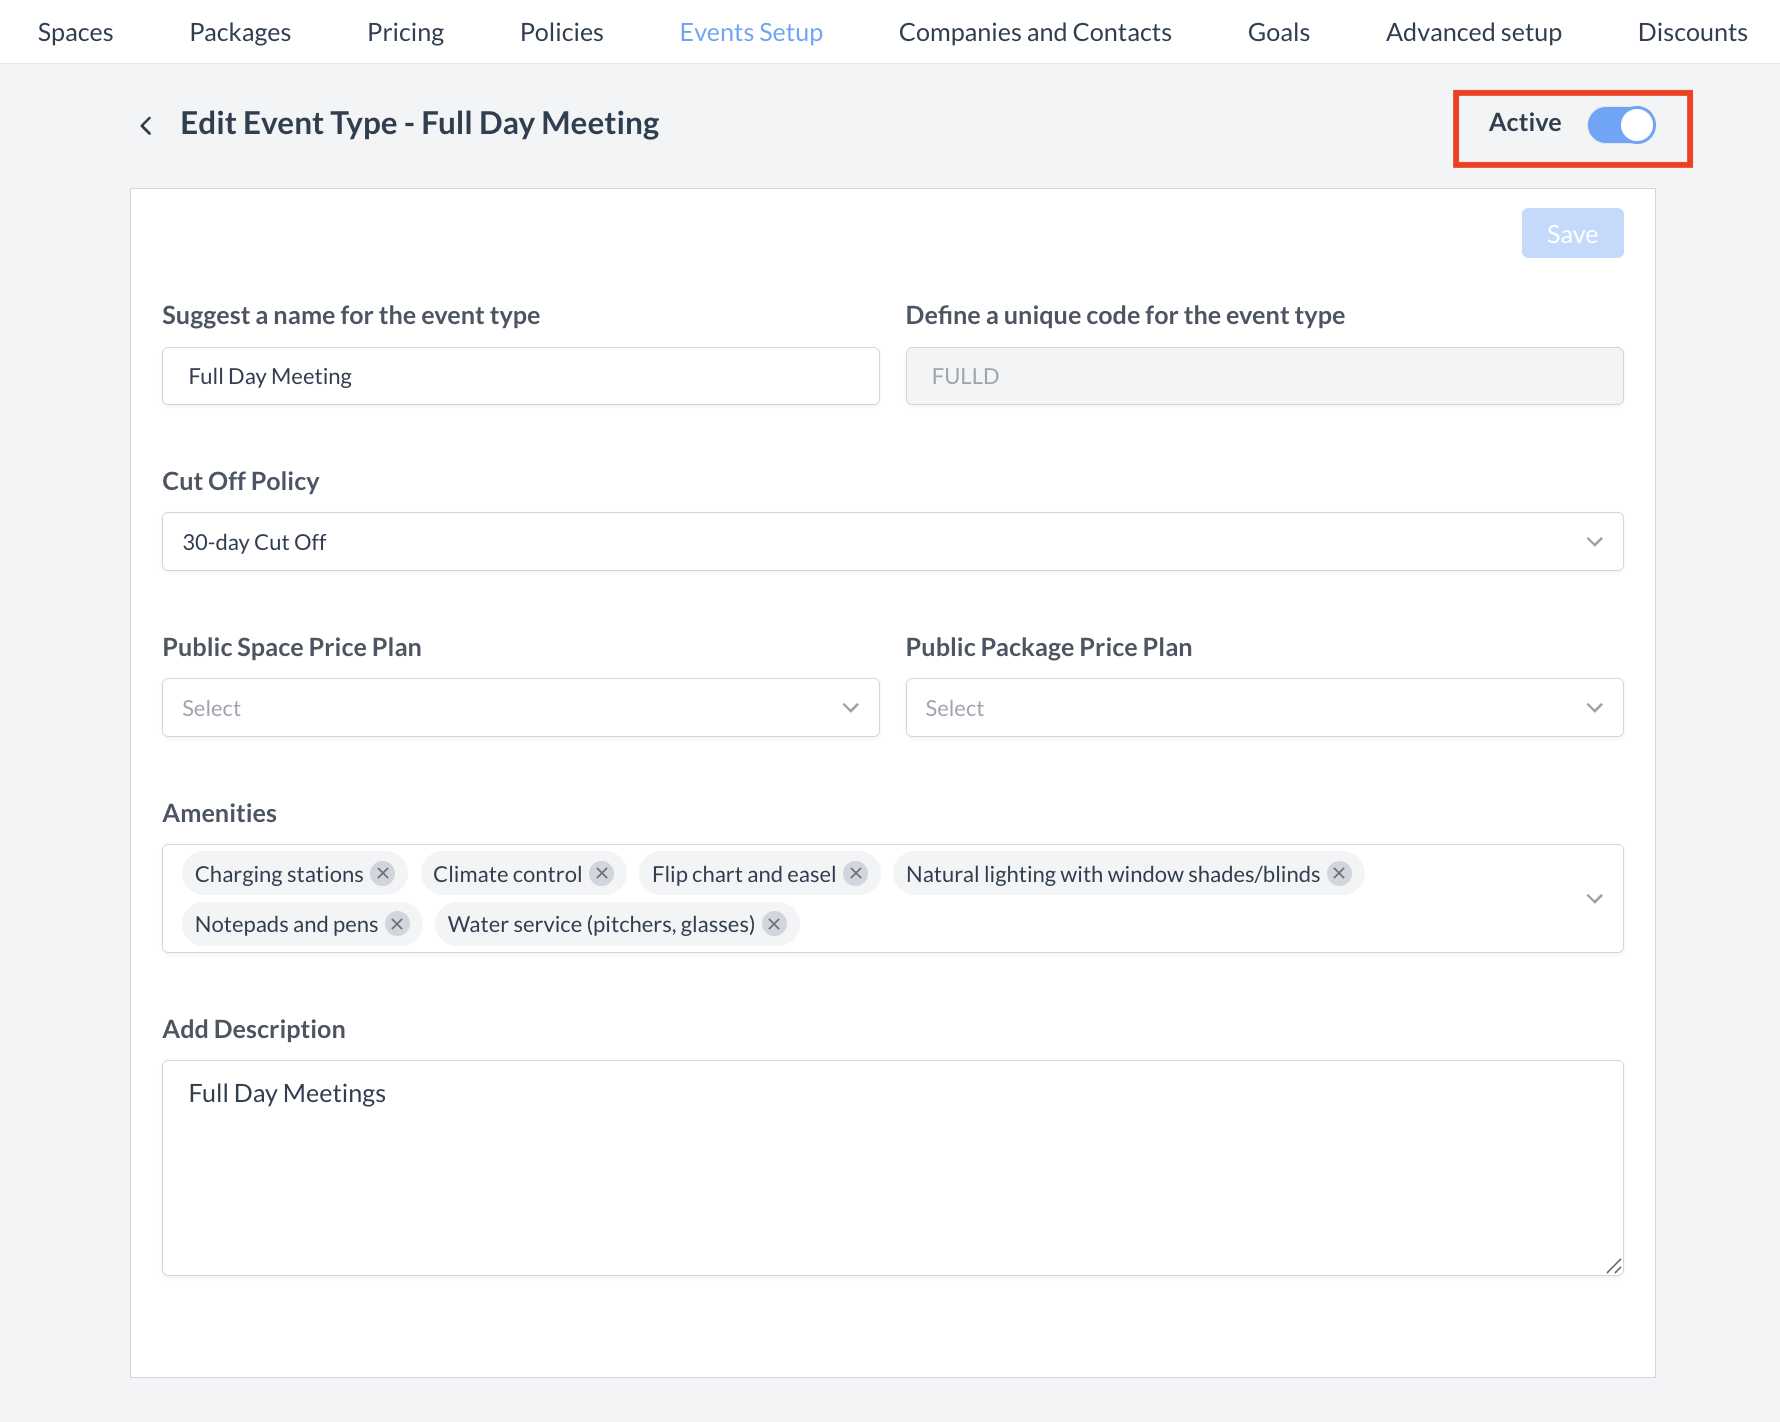
Task: Click the back arrow beside Edit Event Type
Action: pyautogui.click(x=146, y=125)
